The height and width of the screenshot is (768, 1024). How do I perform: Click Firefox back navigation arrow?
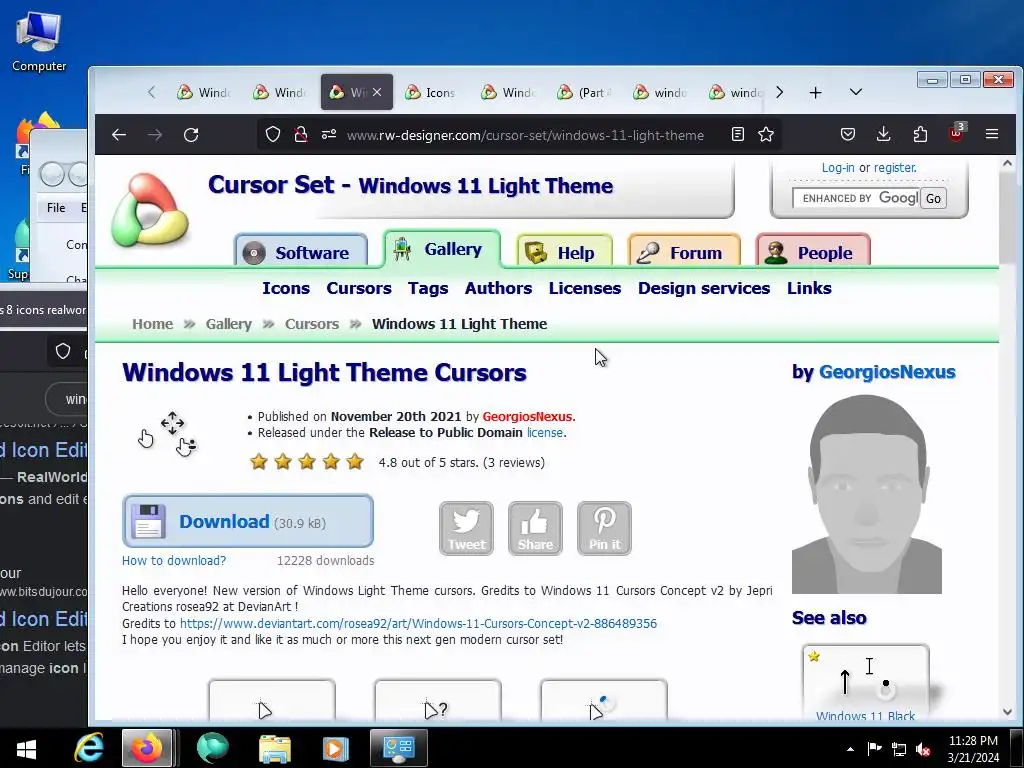pyautogui.click(x=119, y=135)
